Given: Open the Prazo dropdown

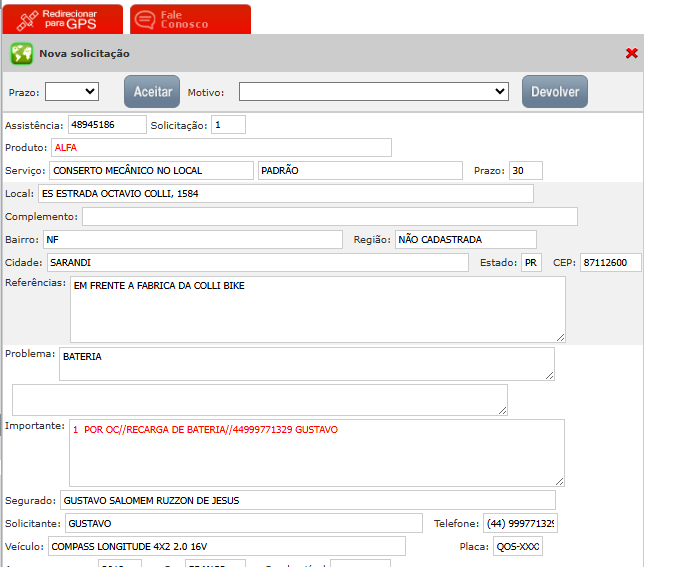Looking at the screenshot, I should click(72, 92).
